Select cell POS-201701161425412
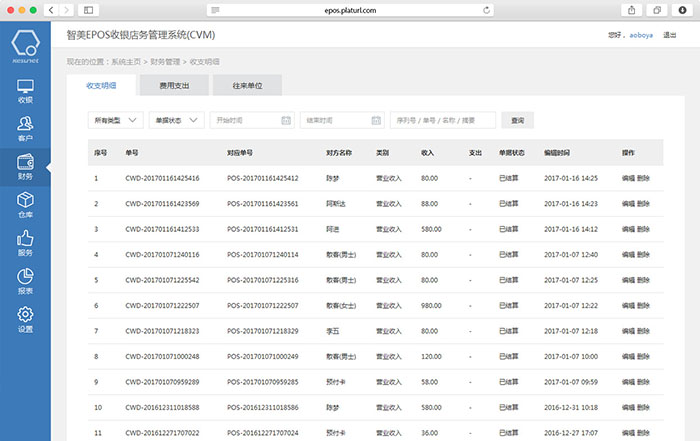Screen dimensions: 700x441 [262, 178]
